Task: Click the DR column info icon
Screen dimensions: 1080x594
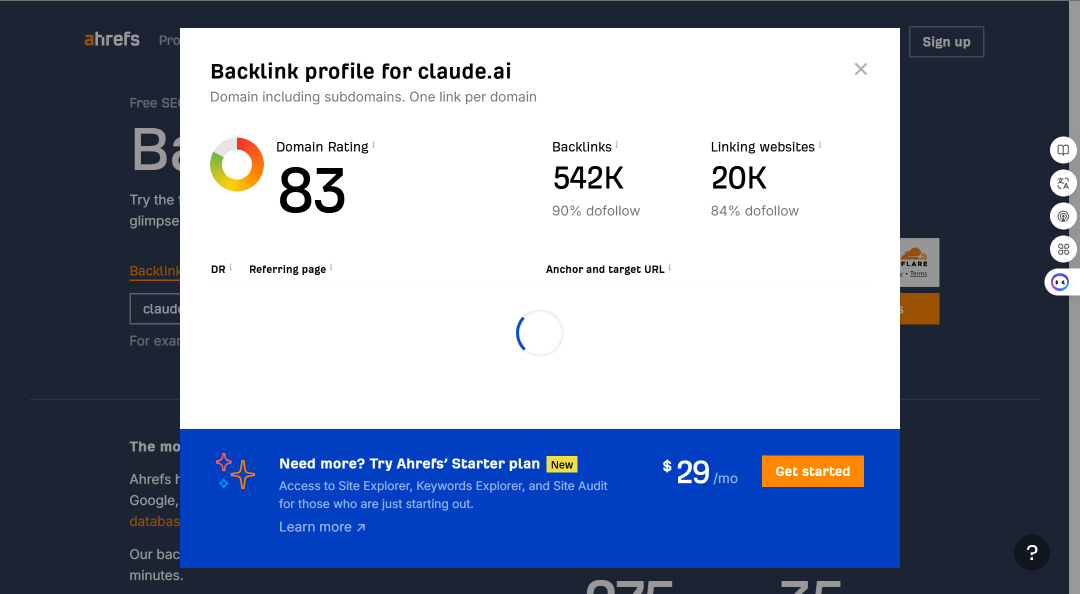Action: coord(231,267)
